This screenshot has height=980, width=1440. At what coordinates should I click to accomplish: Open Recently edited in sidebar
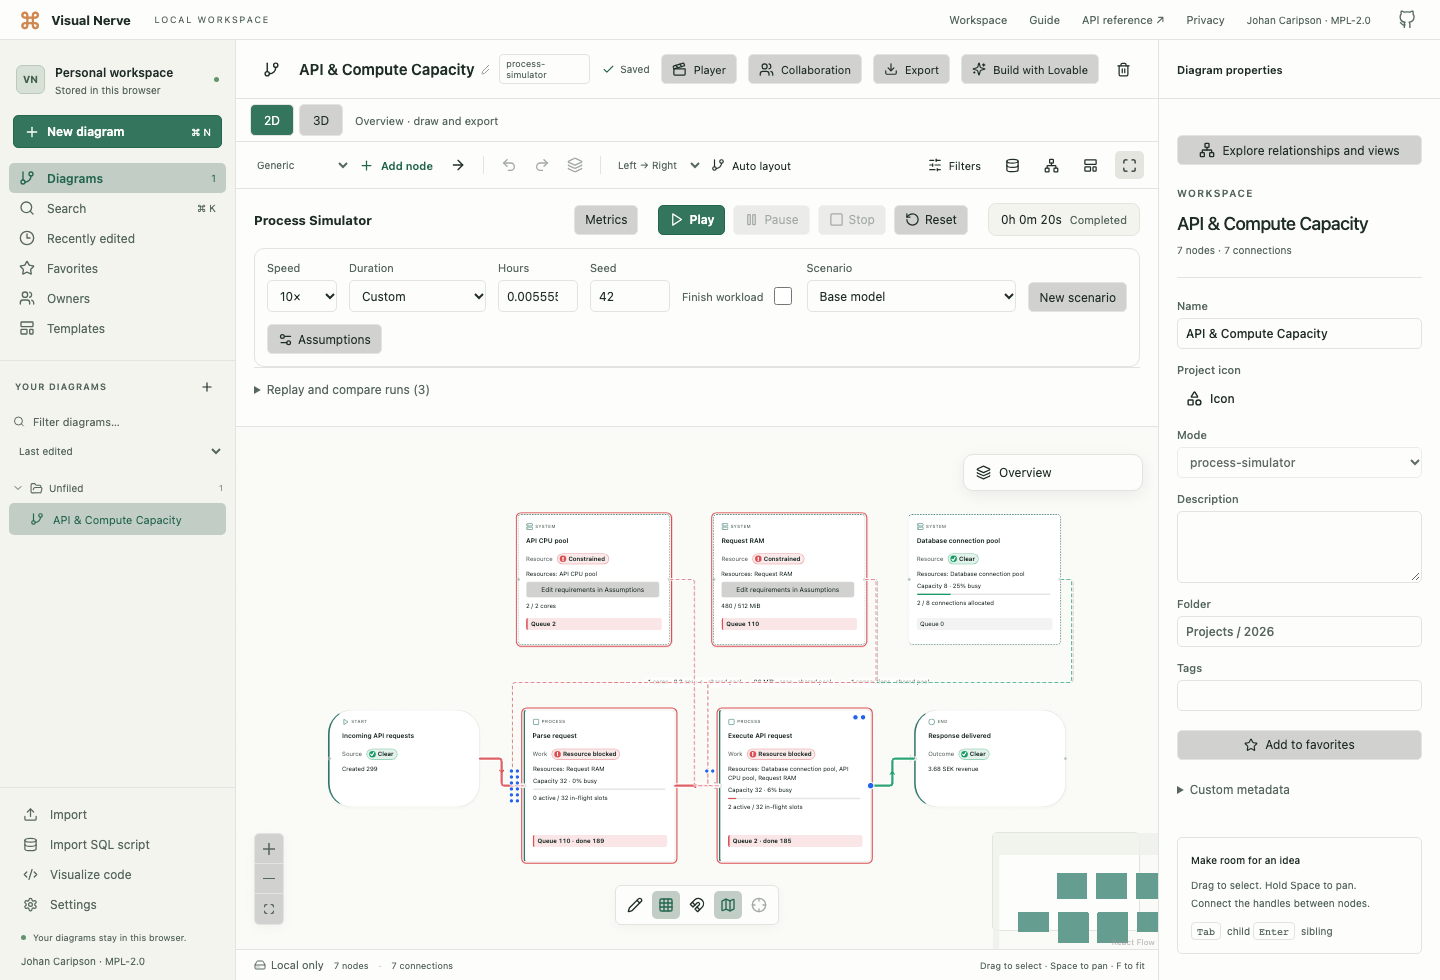coord(117,238)
